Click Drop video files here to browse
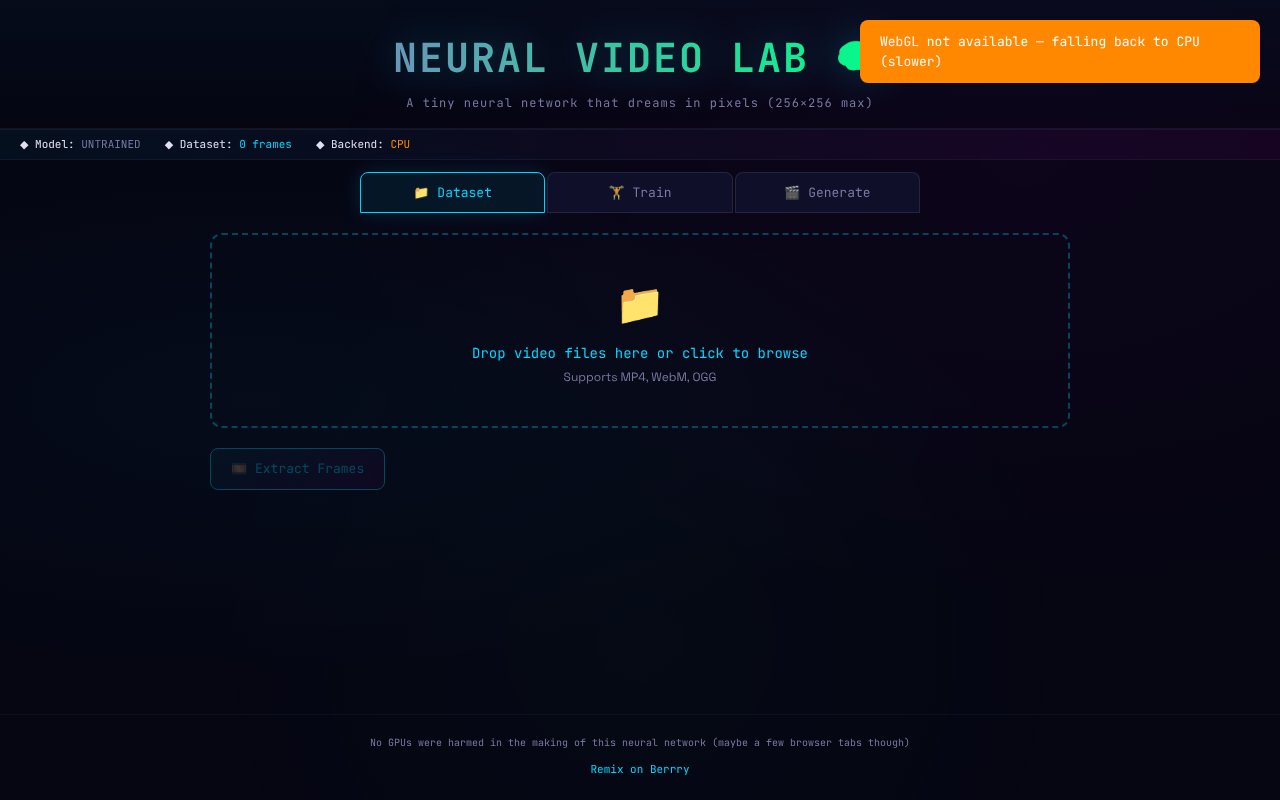 [639, 353]
